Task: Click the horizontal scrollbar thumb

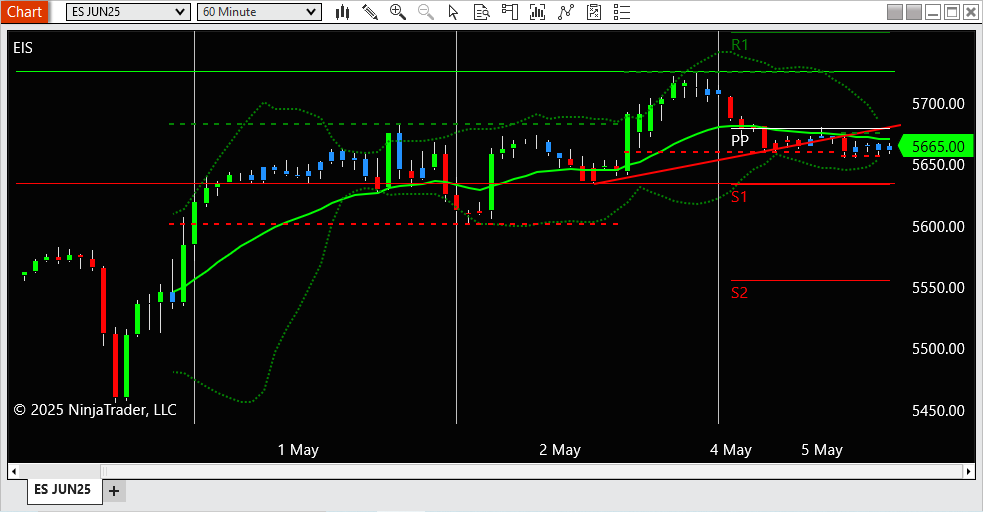Action: coord(532,471)
